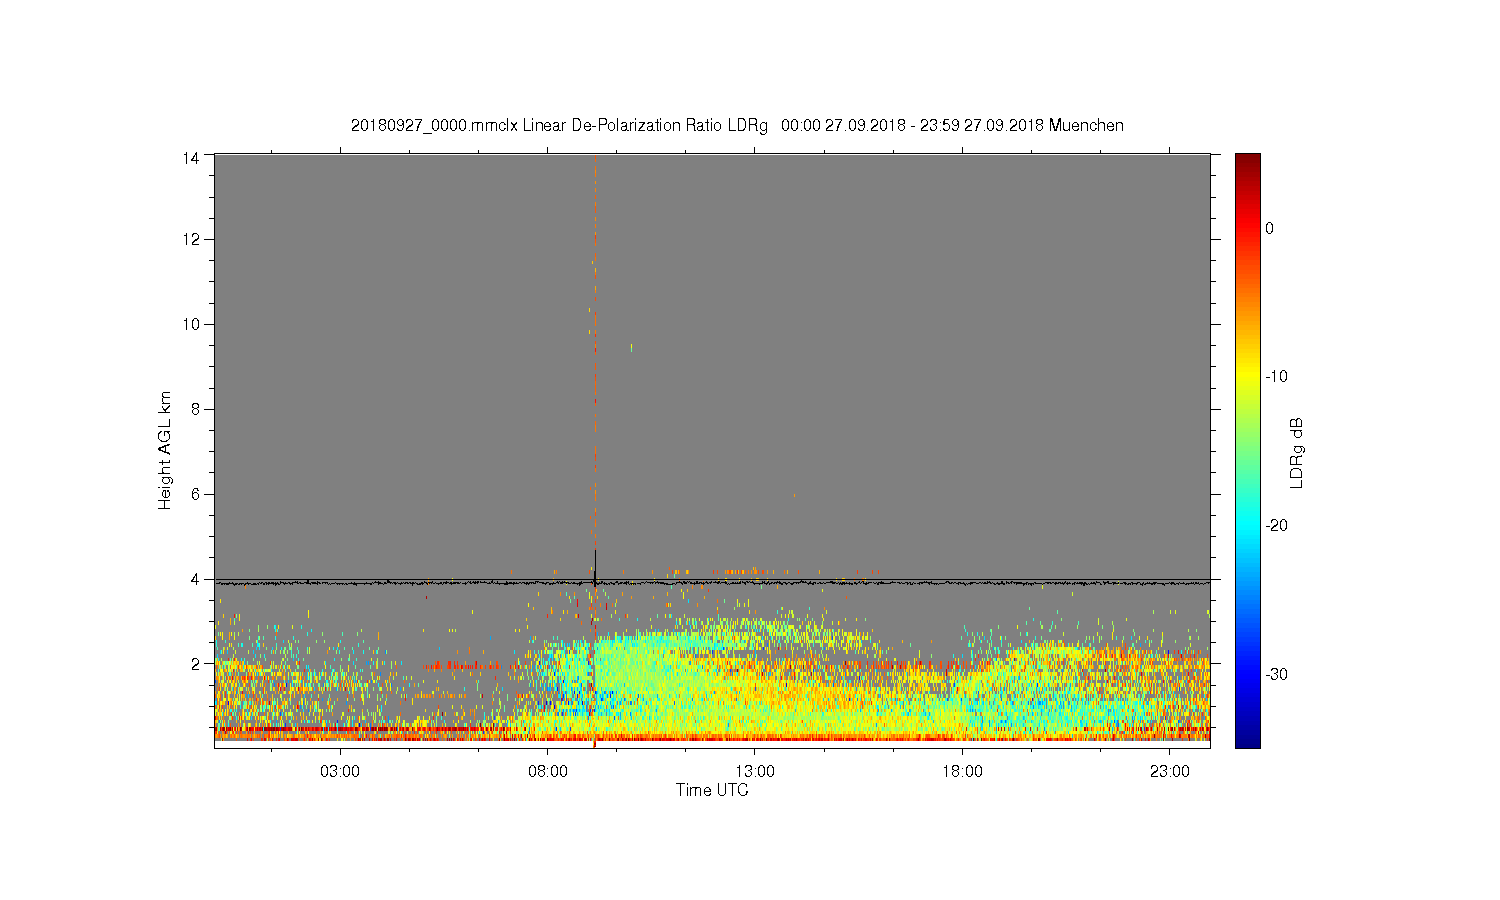Click the colorbar value label '-10'
The height and width of the screenshot is (900, 1500).
coord(1276,377)
